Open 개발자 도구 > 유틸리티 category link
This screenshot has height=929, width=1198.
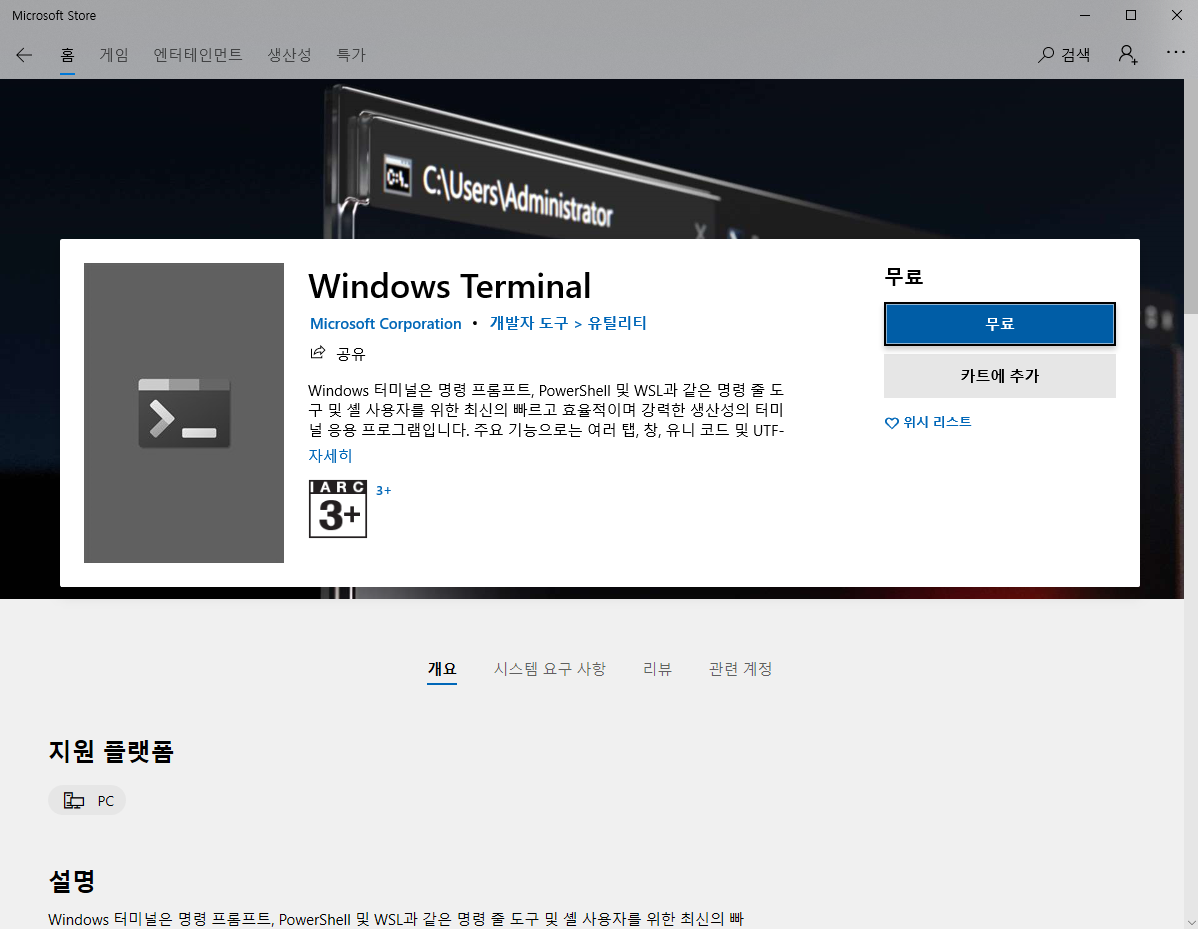point(568,323)
